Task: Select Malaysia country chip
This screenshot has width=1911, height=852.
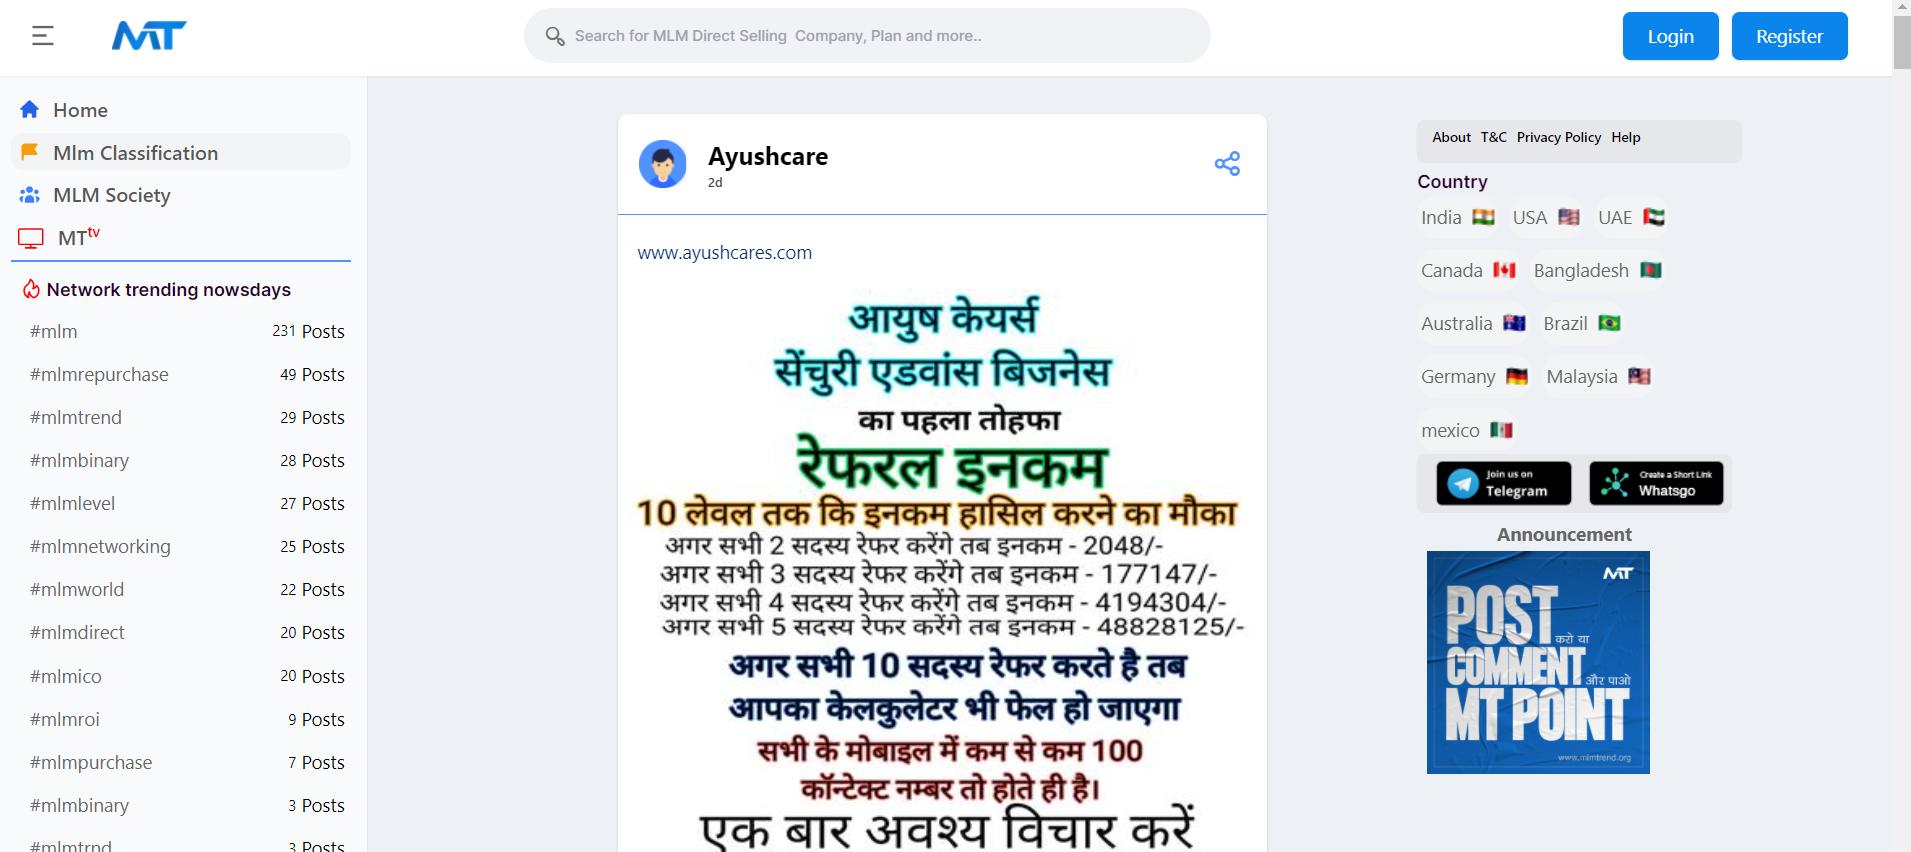Action: click(1598, 376)
